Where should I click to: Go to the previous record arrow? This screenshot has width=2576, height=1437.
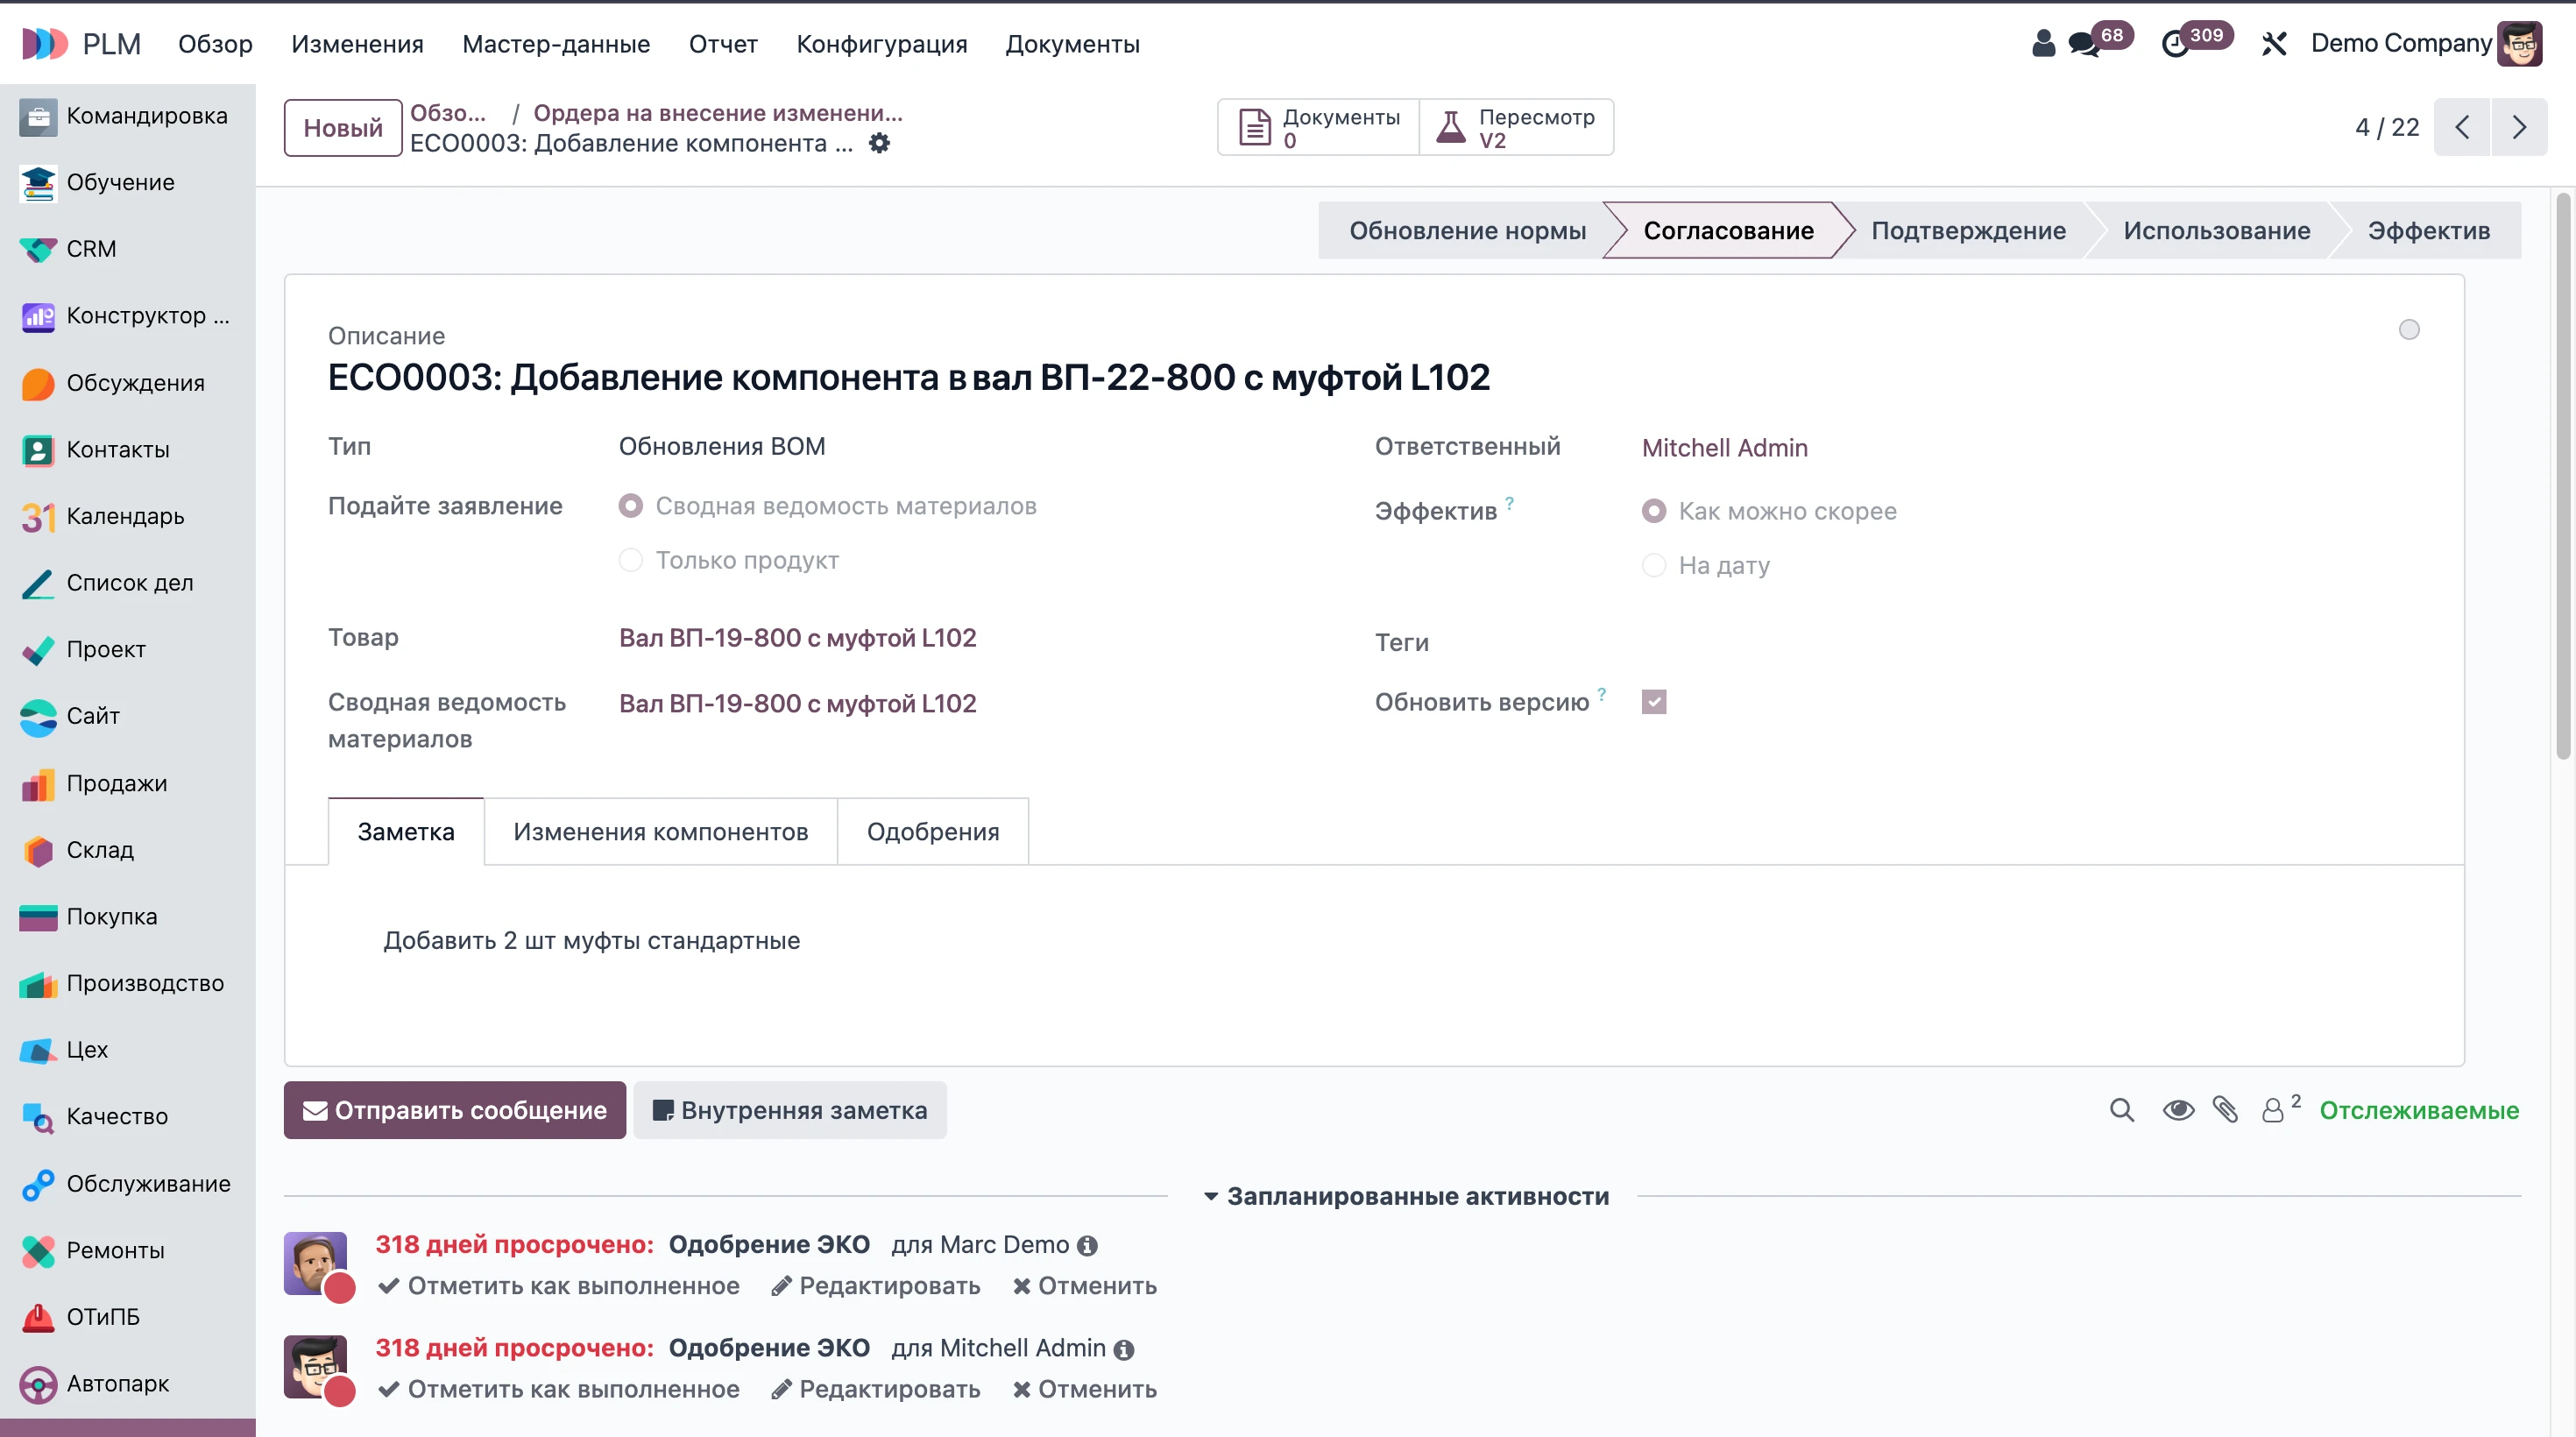pyautogui.click(x=2462, y=127)
